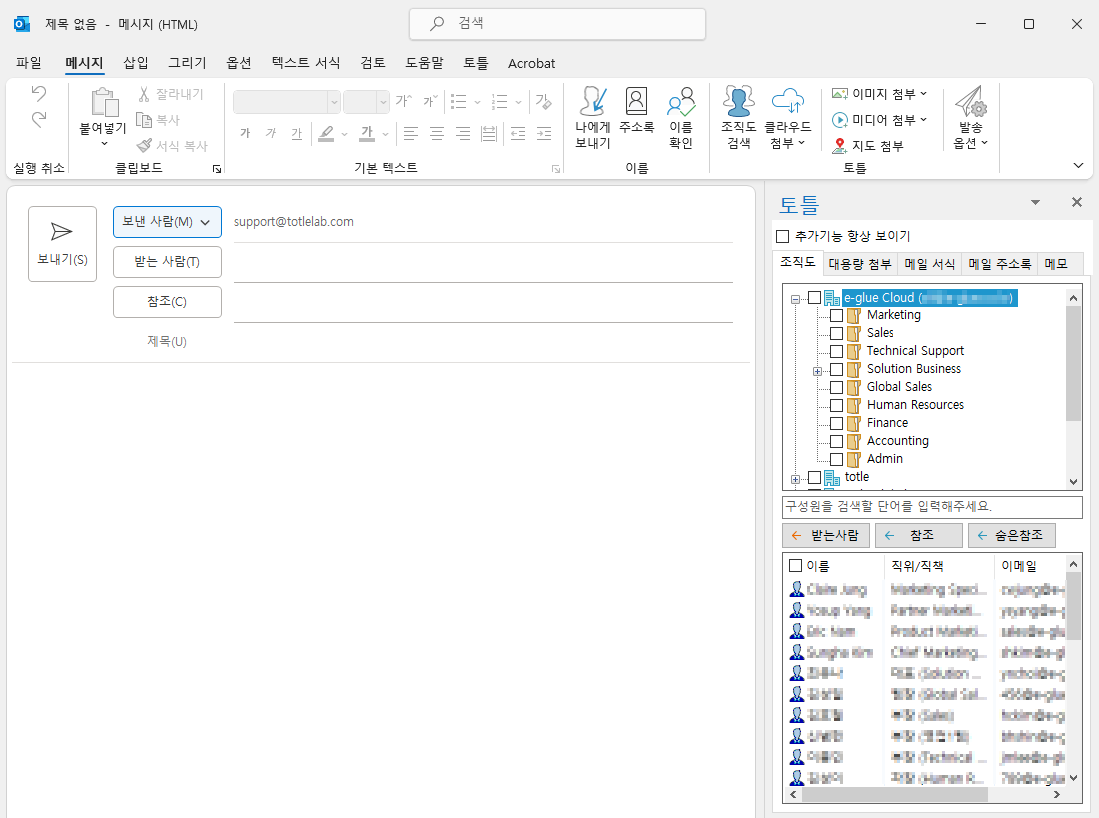Click the align left icon
This screenshot has height=818, width=1099.
pyautogui.click(x=411, y=133)
